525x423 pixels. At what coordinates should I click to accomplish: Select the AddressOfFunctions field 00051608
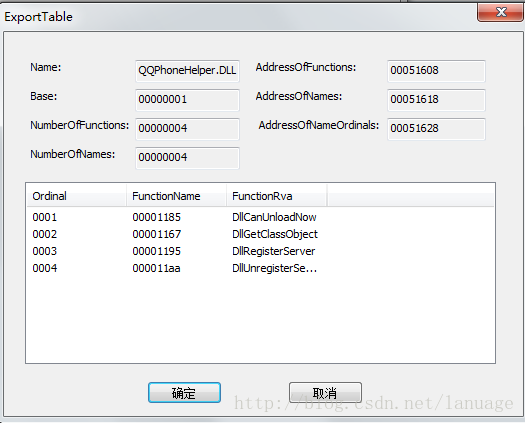[436, 71]
